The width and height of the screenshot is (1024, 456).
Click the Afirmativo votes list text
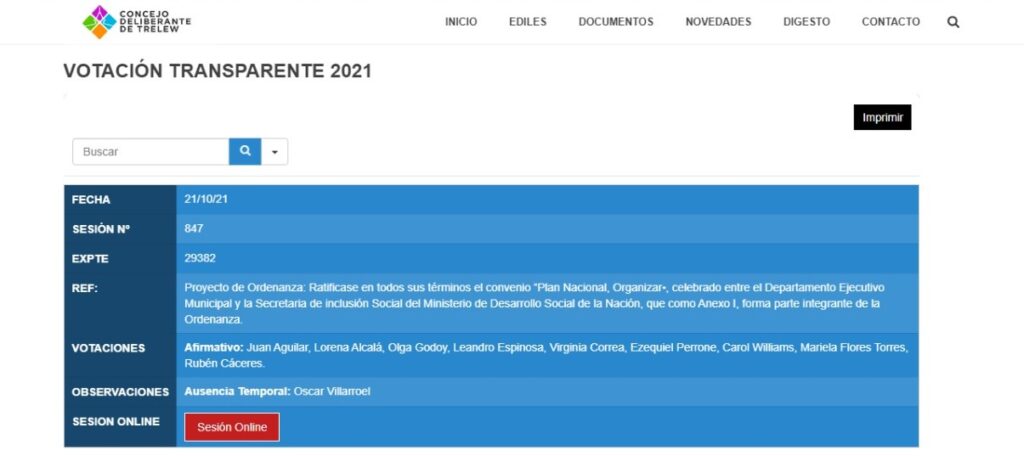click(x=546, y=355)
